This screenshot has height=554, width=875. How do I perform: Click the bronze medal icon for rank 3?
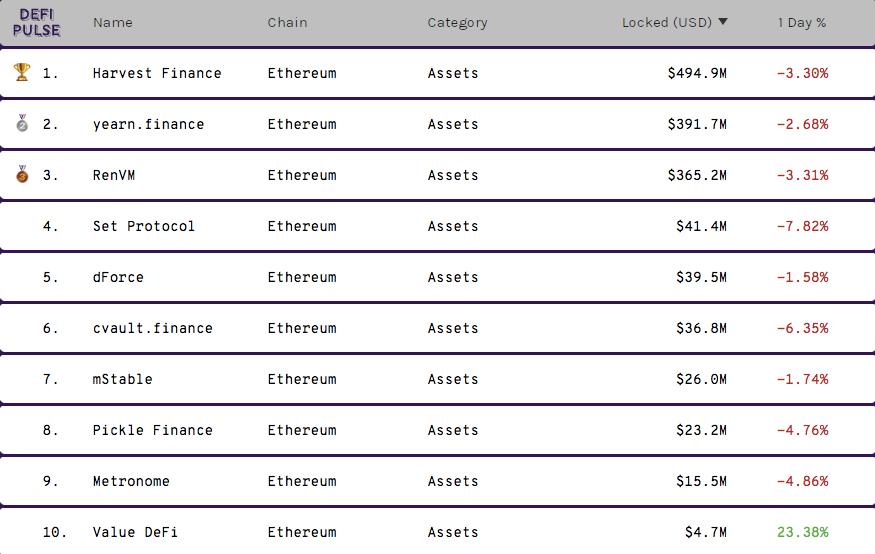pos(22,175)
